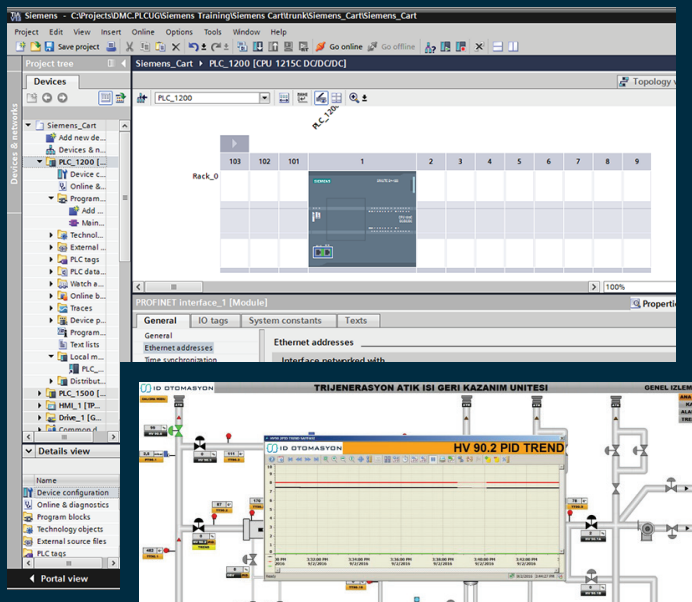692x602 pixels.
Task: Open the Tools menu
Action: click(212, 32)
